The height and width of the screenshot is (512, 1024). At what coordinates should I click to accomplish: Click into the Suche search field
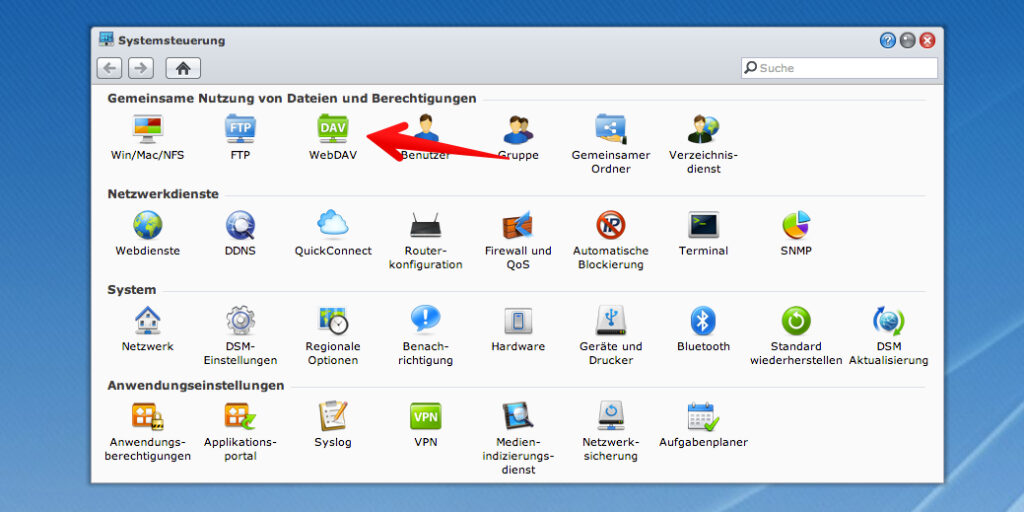click(x=839, y=68)
